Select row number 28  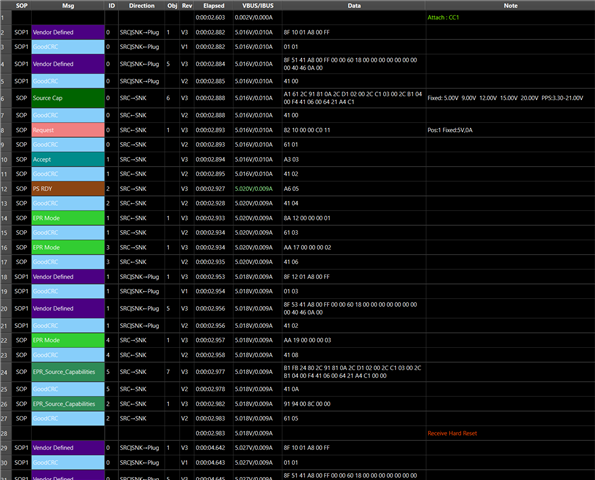pos(4,433)
